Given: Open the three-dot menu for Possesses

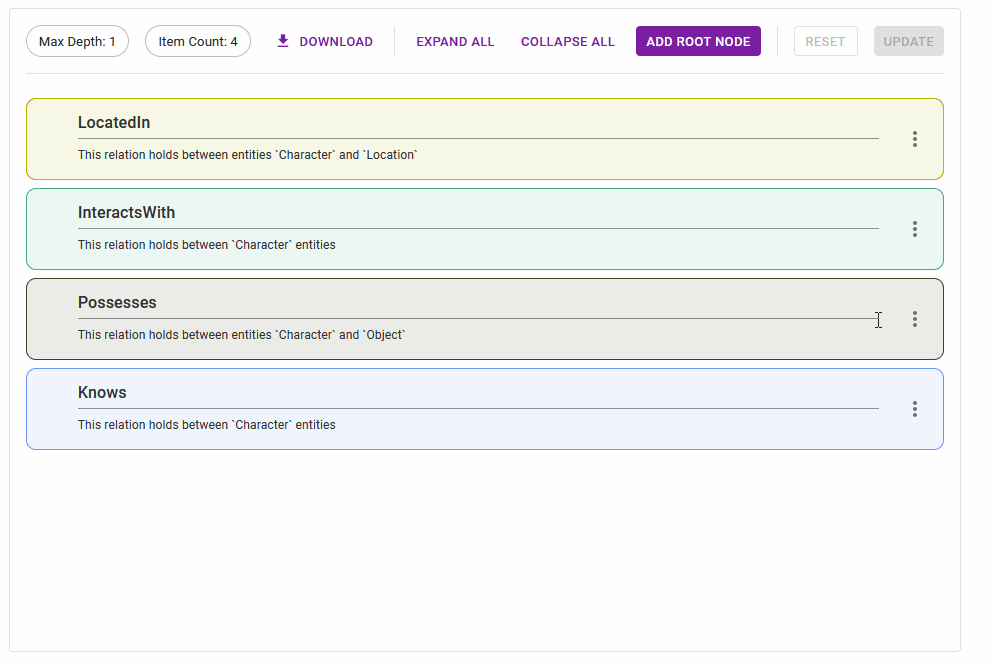Looking at the screenshot, I should click(x=915, y=319).
